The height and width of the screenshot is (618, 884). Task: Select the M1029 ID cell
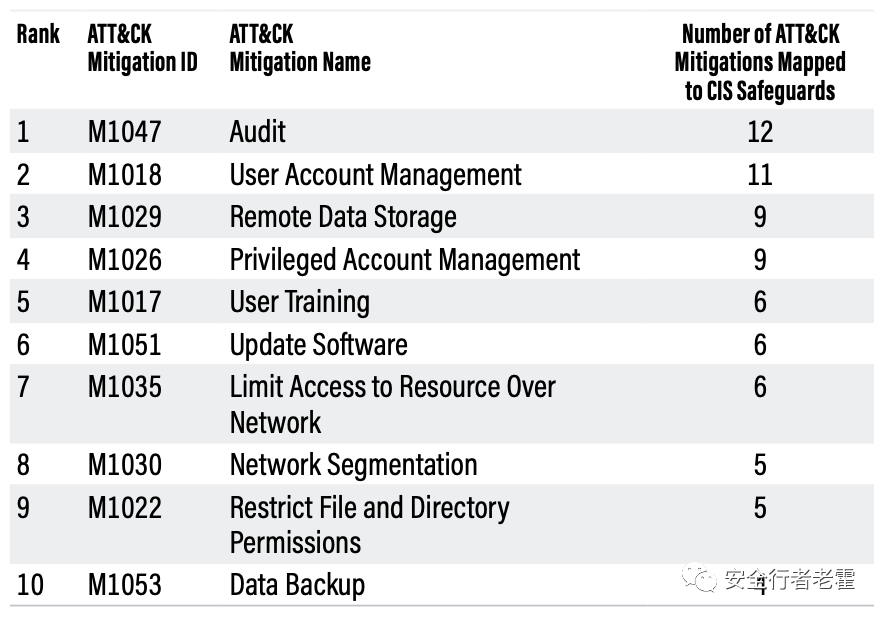point(125,217)
